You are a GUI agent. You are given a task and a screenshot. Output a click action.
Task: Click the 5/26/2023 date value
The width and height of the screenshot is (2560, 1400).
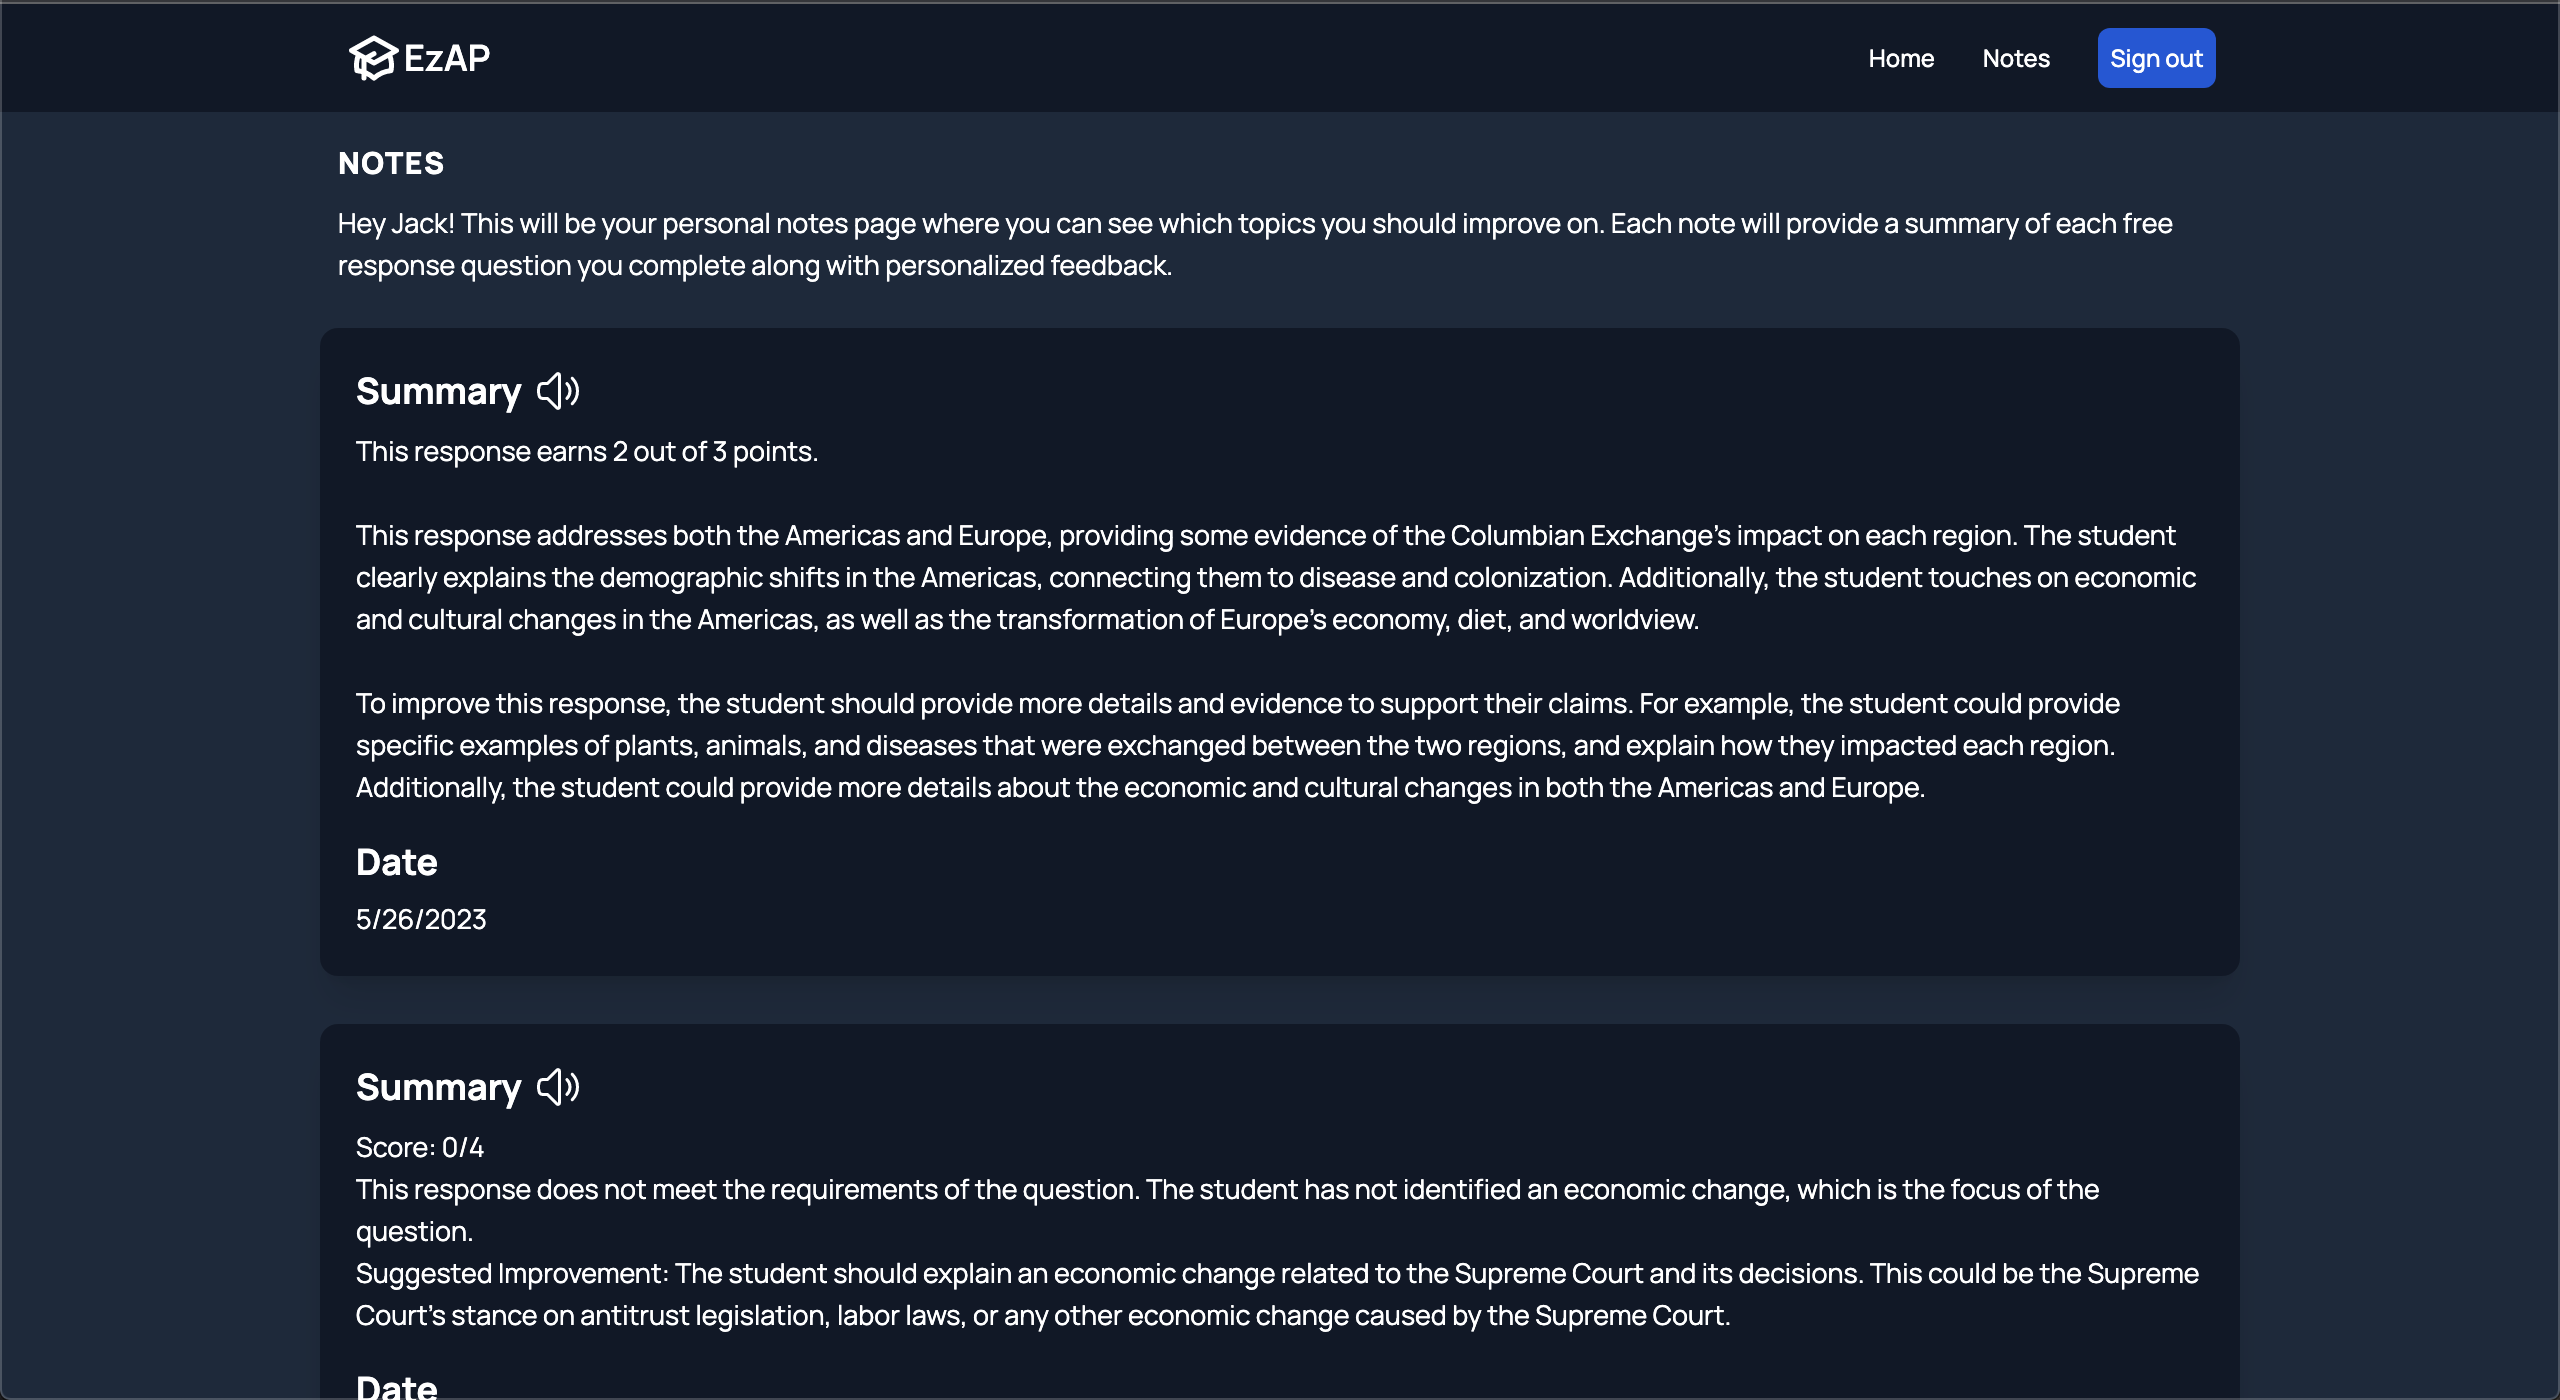[x=421, y=919]
